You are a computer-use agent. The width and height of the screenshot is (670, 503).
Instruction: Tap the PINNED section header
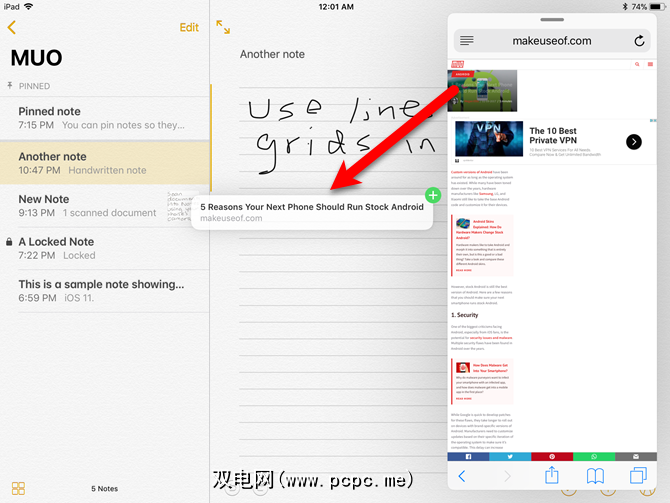click(x=34, y=86)
